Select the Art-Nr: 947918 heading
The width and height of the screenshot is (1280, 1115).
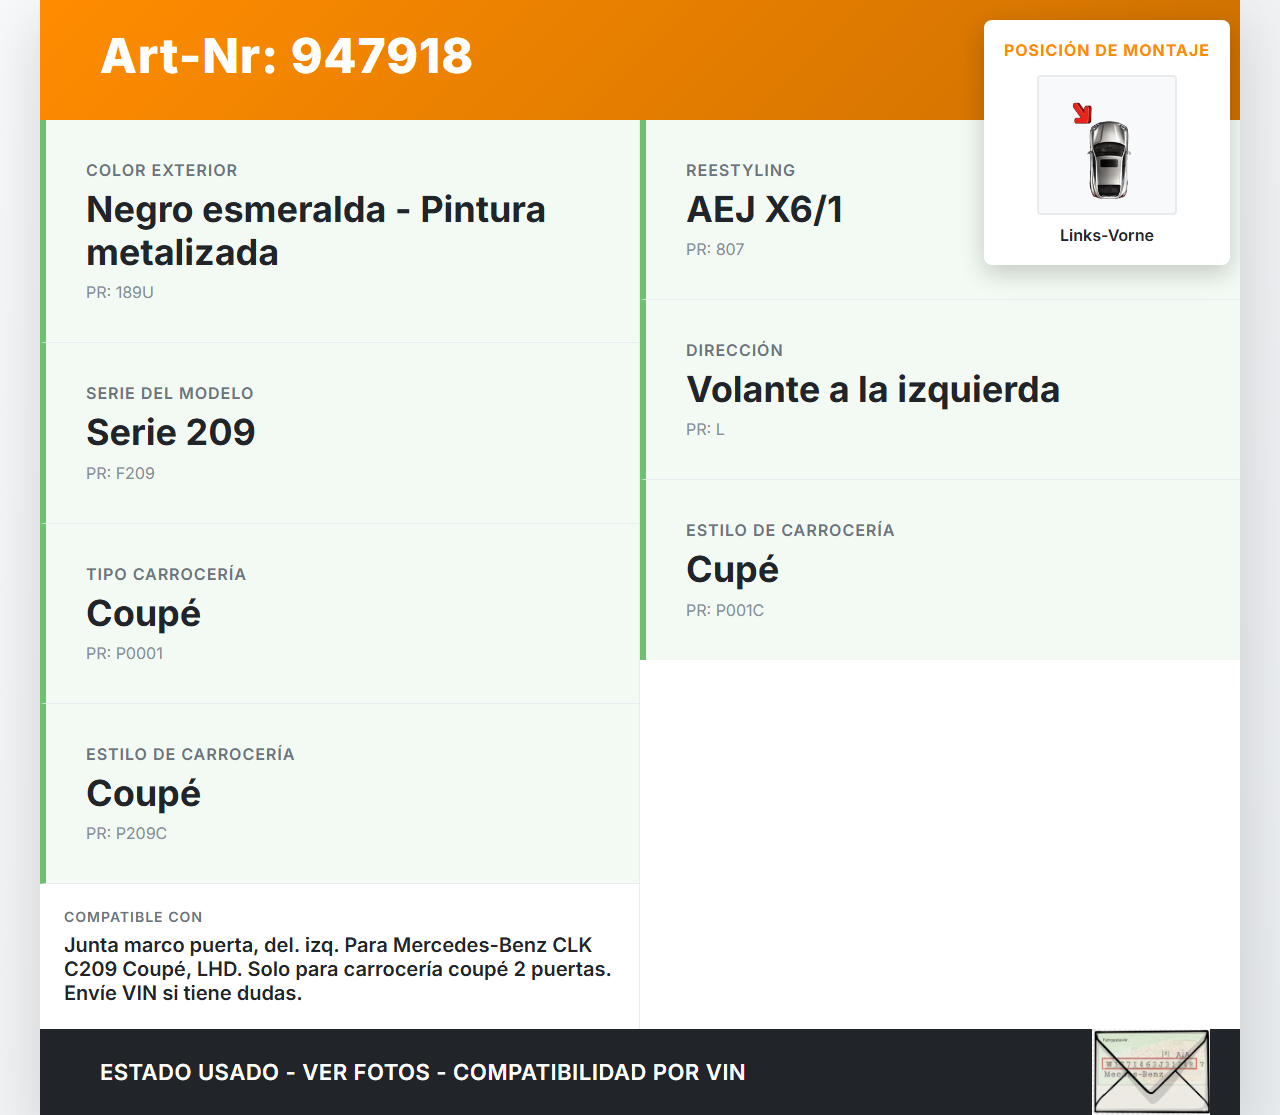click(x=286, y=56)
